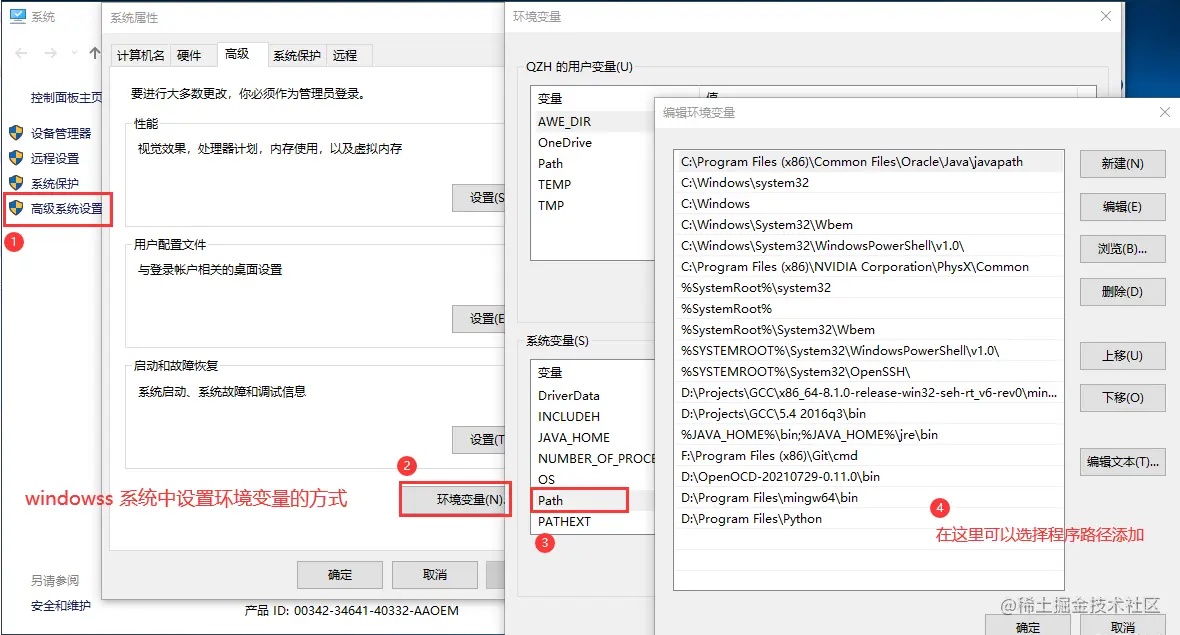
Task: Select D:\Program Files\Python entry
Action: (868, 519)
